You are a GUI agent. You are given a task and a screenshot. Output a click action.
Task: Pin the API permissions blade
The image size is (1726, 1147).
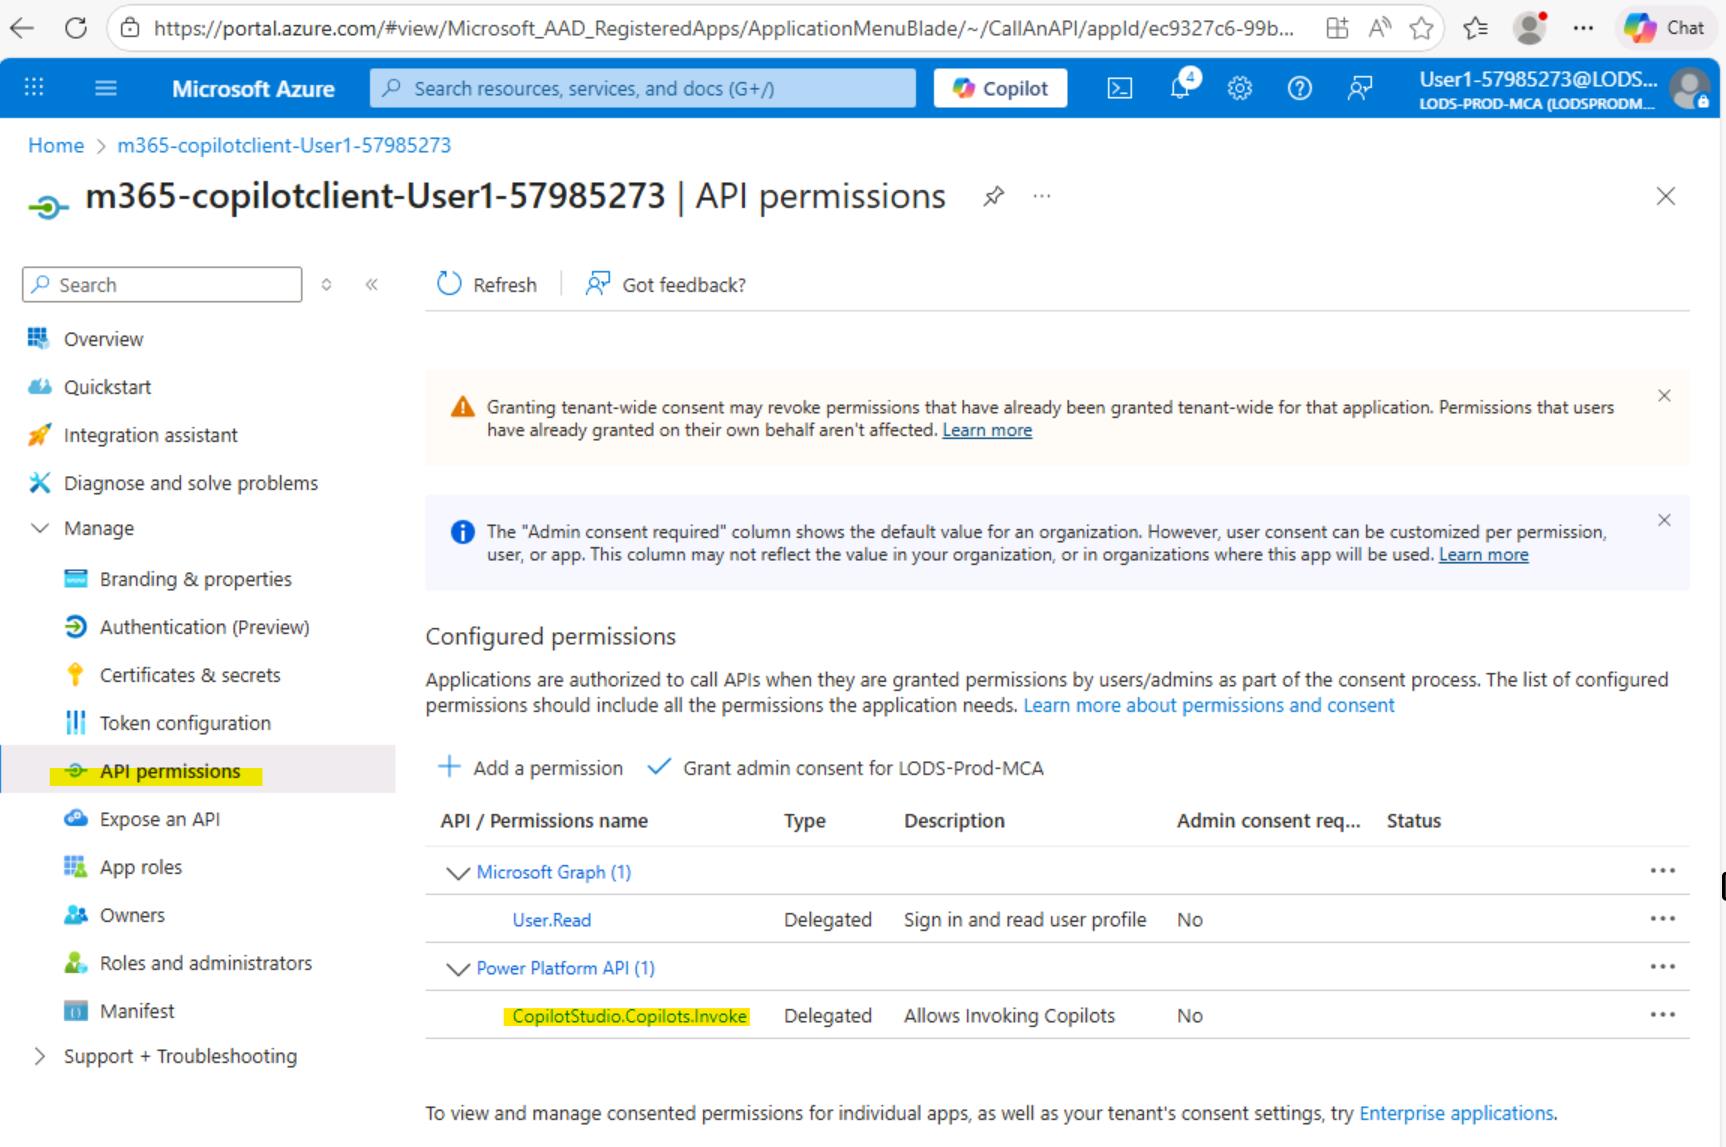993,196
